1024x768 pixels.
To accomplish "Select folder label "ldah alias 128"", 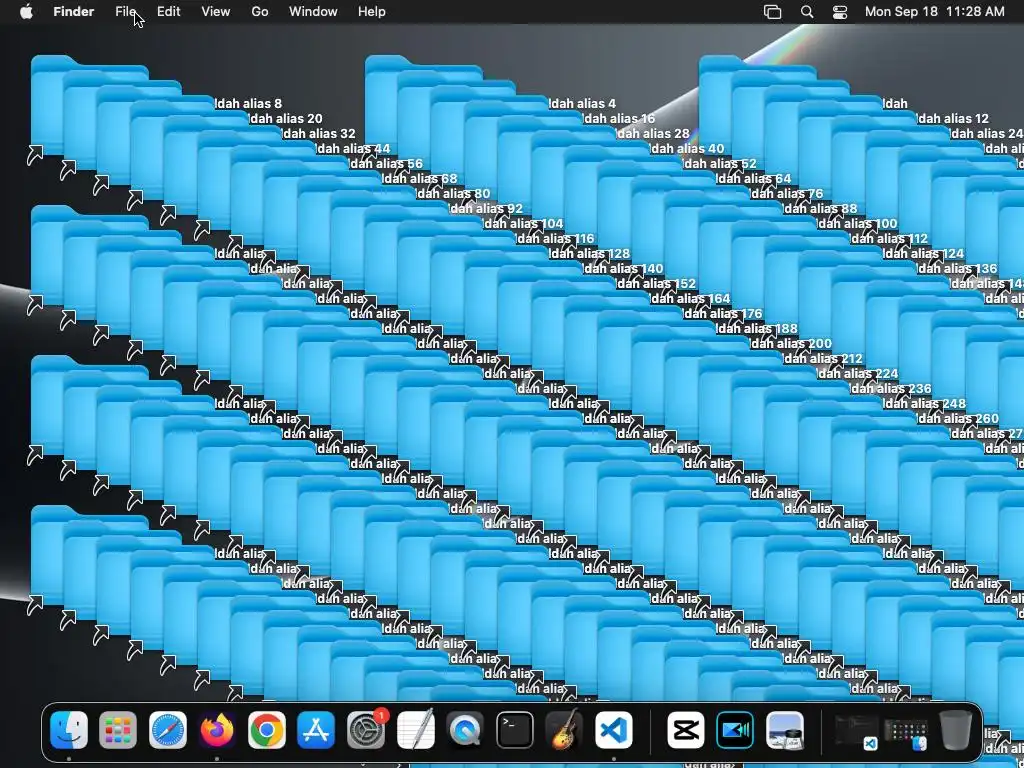I will (x=590, y=253).
